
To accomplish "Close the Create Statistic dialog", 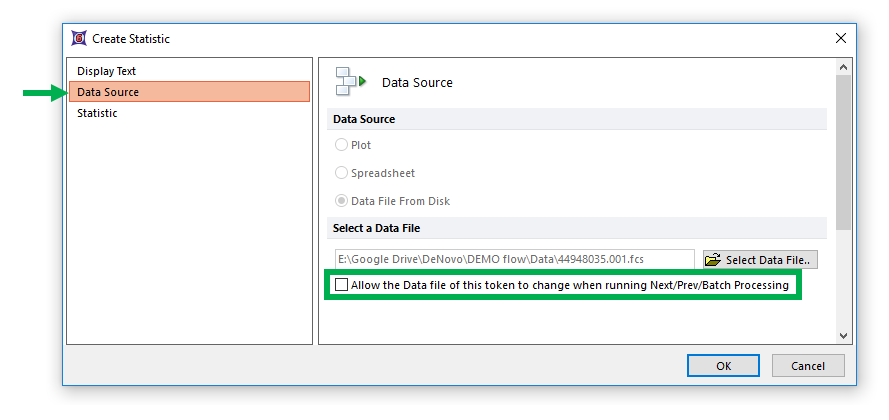I will coord(840,38).
